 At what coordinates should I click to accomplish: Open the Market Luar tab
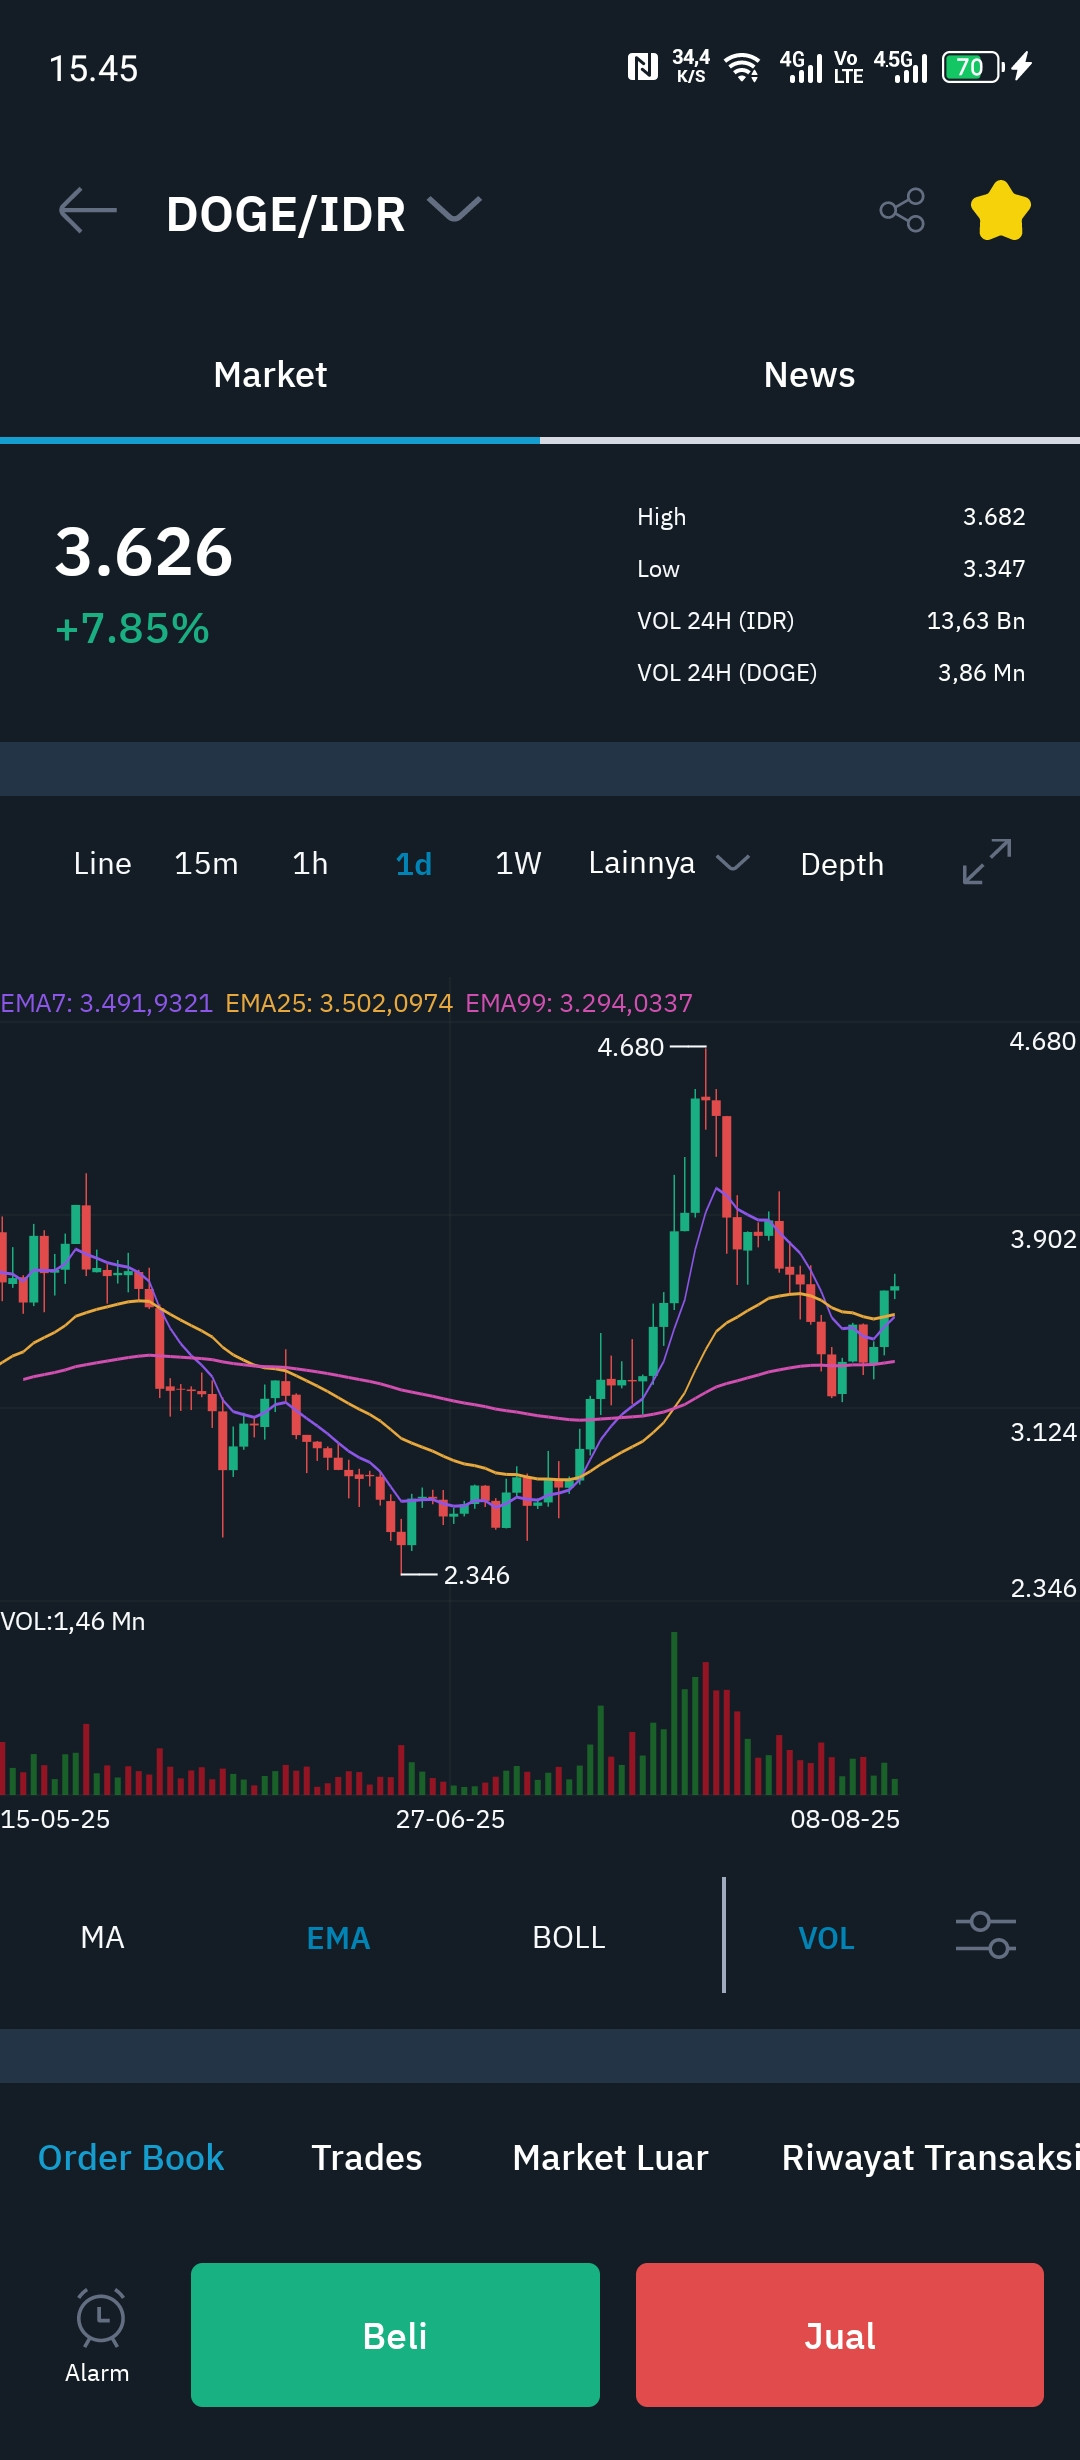(x=610, y=2158)
